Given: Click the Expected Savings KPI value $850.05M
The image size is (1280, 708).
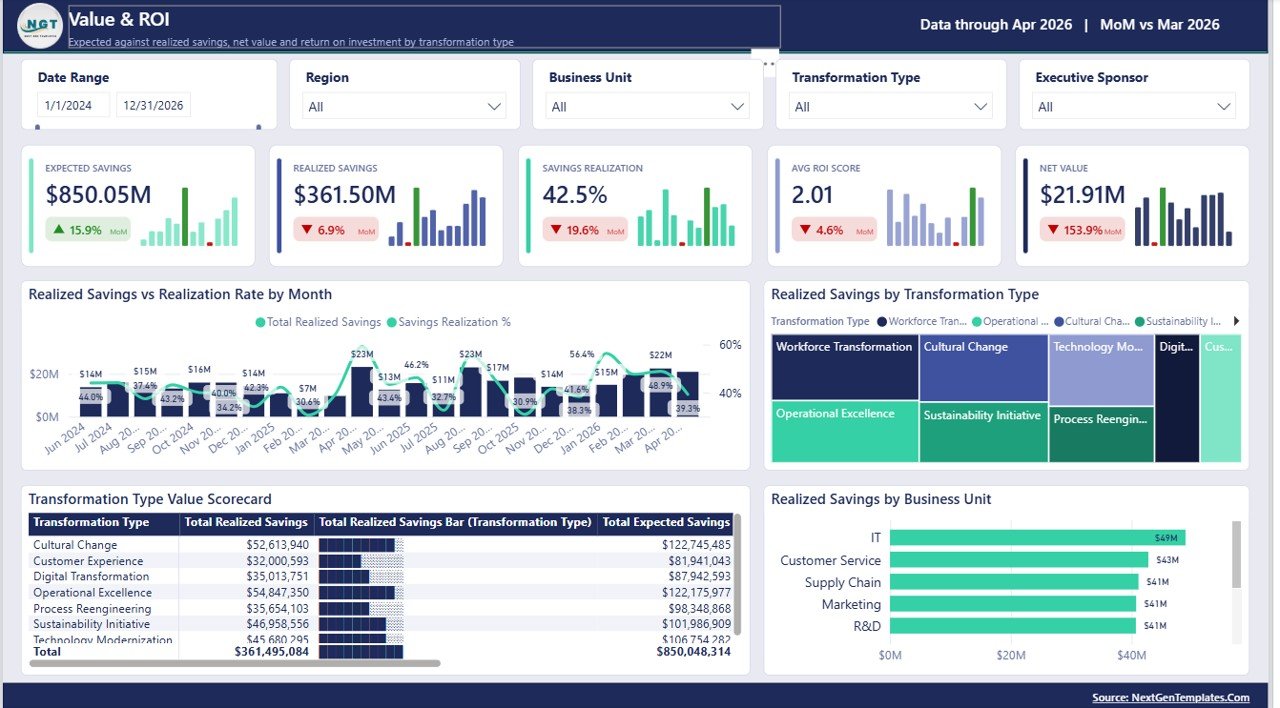Looking at the screenshot, I should (x=98, y=195).
